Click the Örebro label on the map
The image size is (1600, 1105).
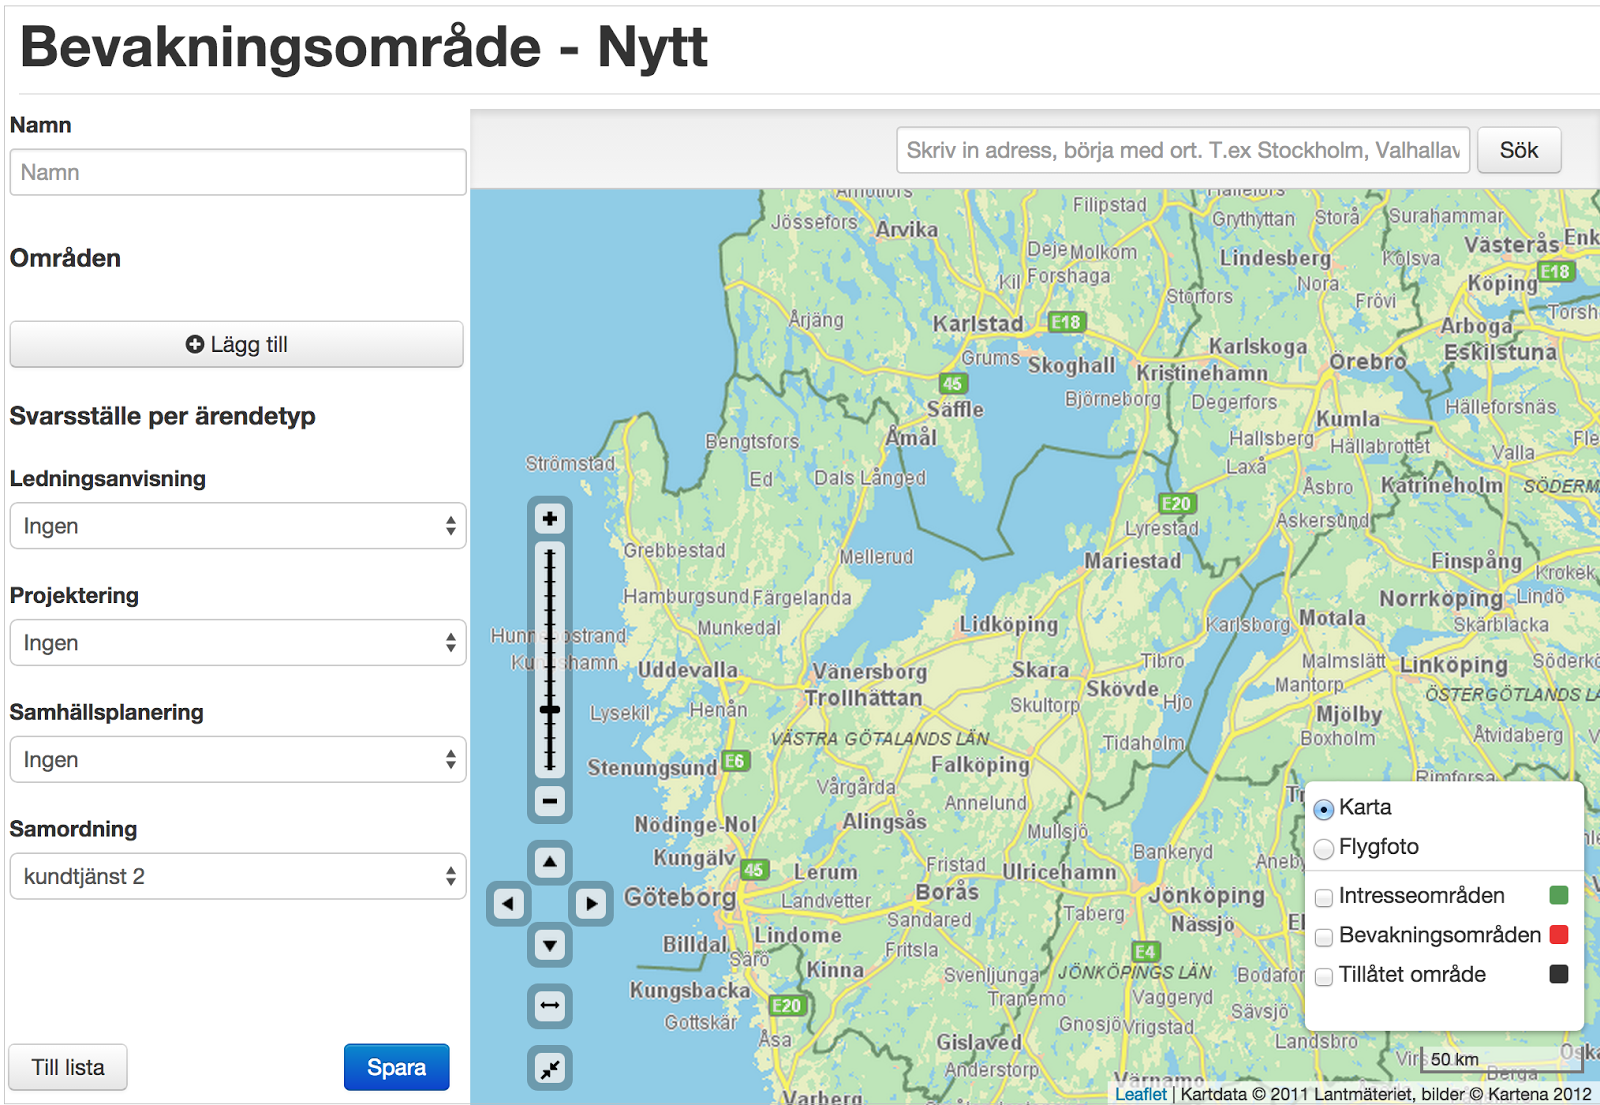click(1367, 361)
